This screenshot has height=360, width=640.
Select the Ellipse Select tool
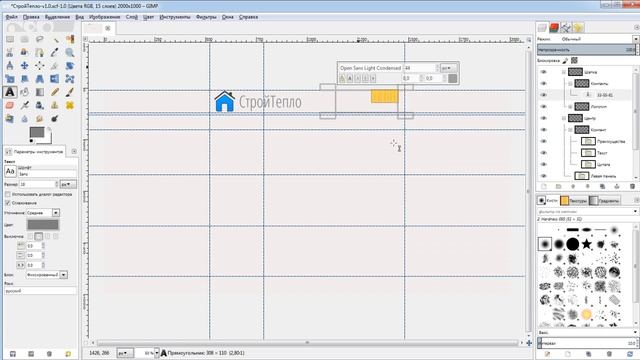point(25,39)
